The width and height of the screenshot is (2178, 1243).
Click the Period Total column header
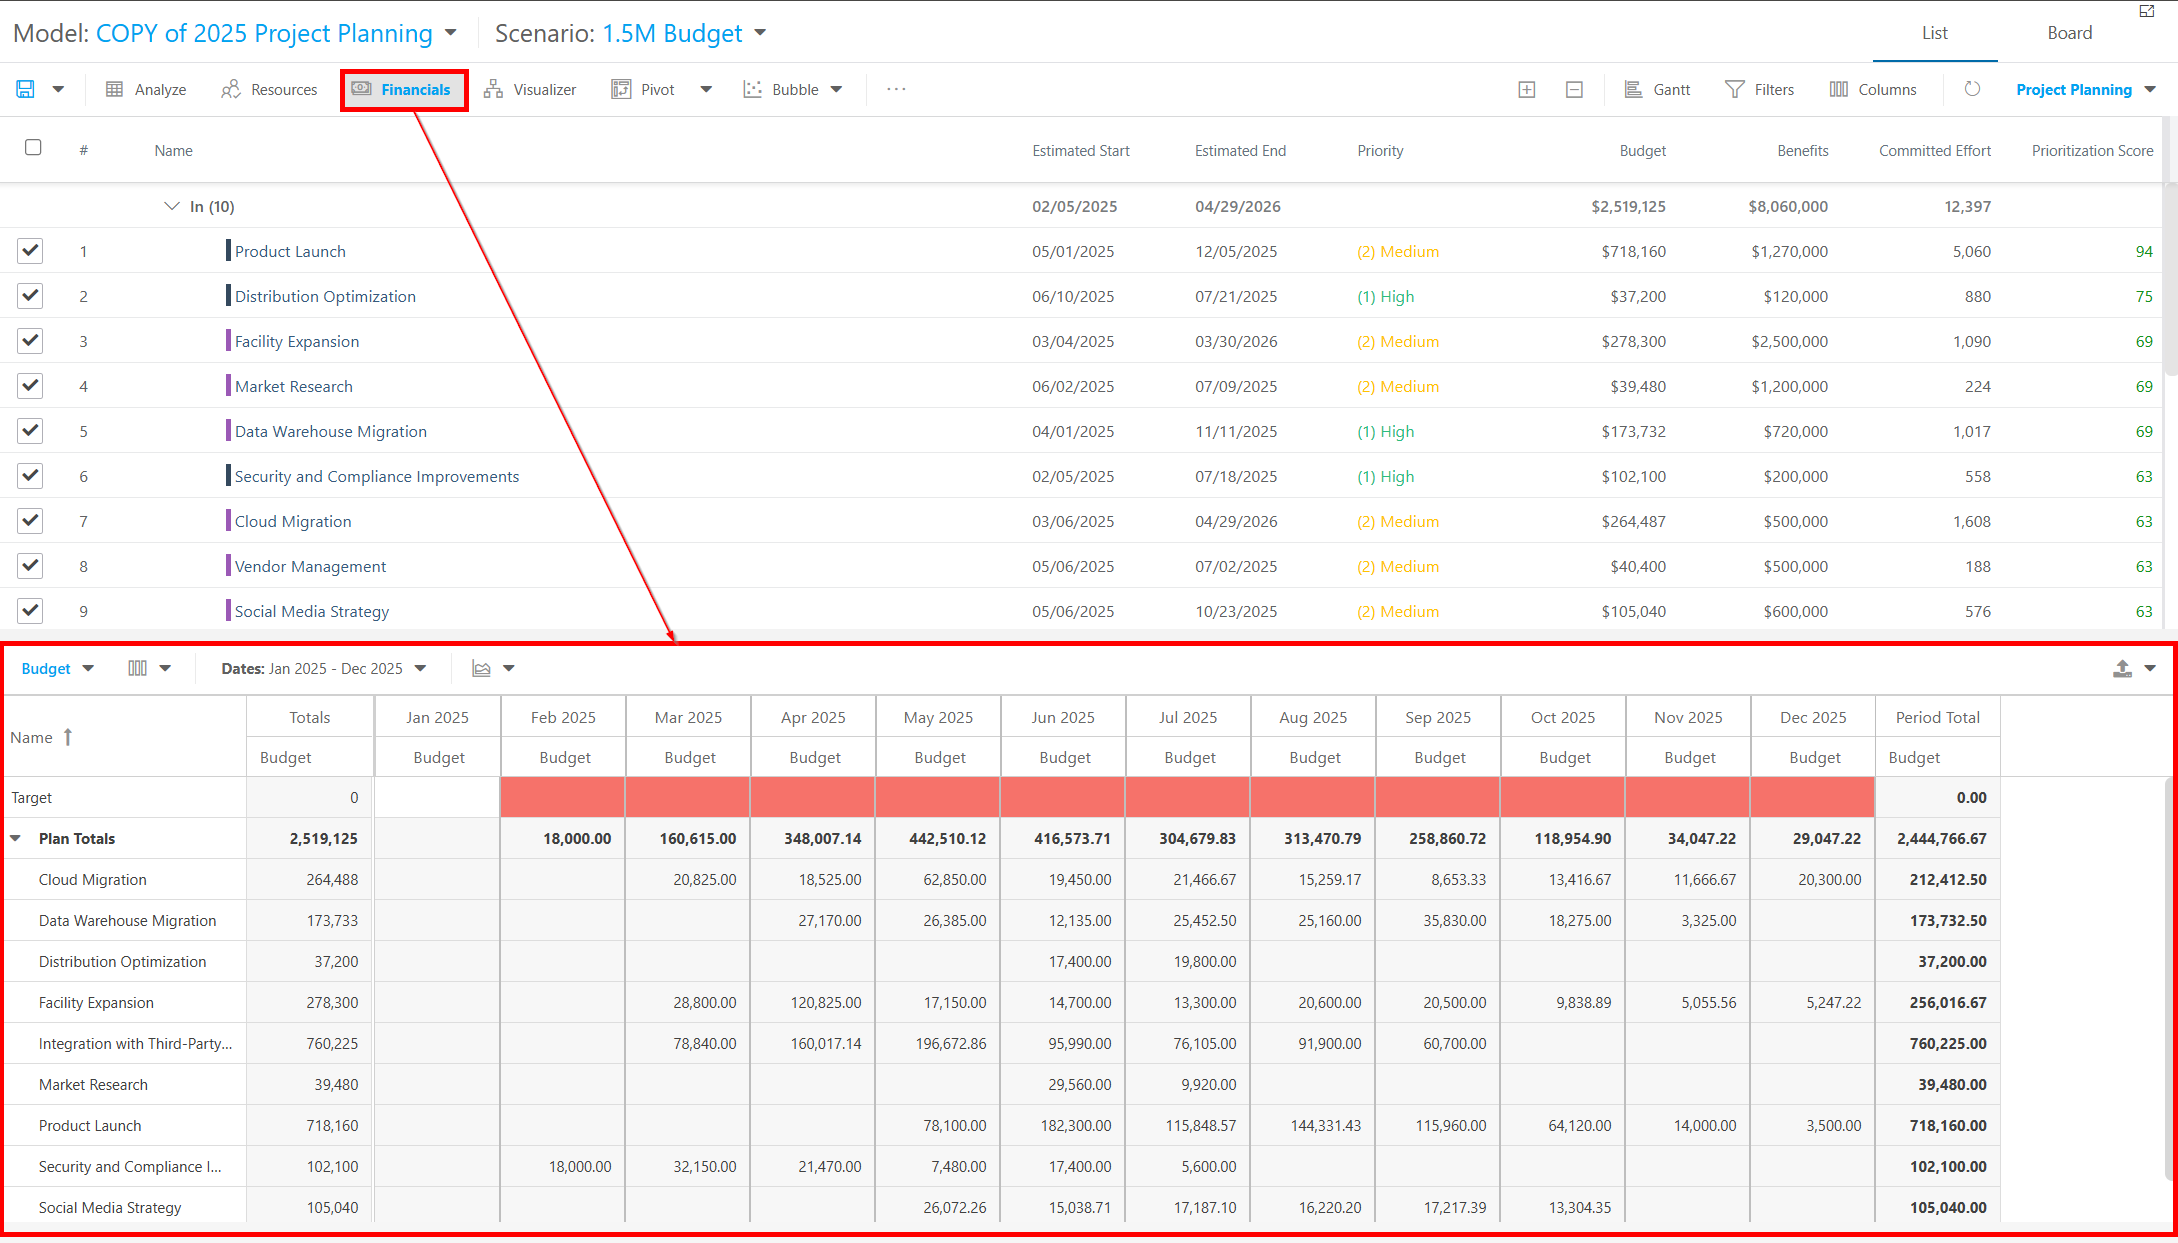1937,717
